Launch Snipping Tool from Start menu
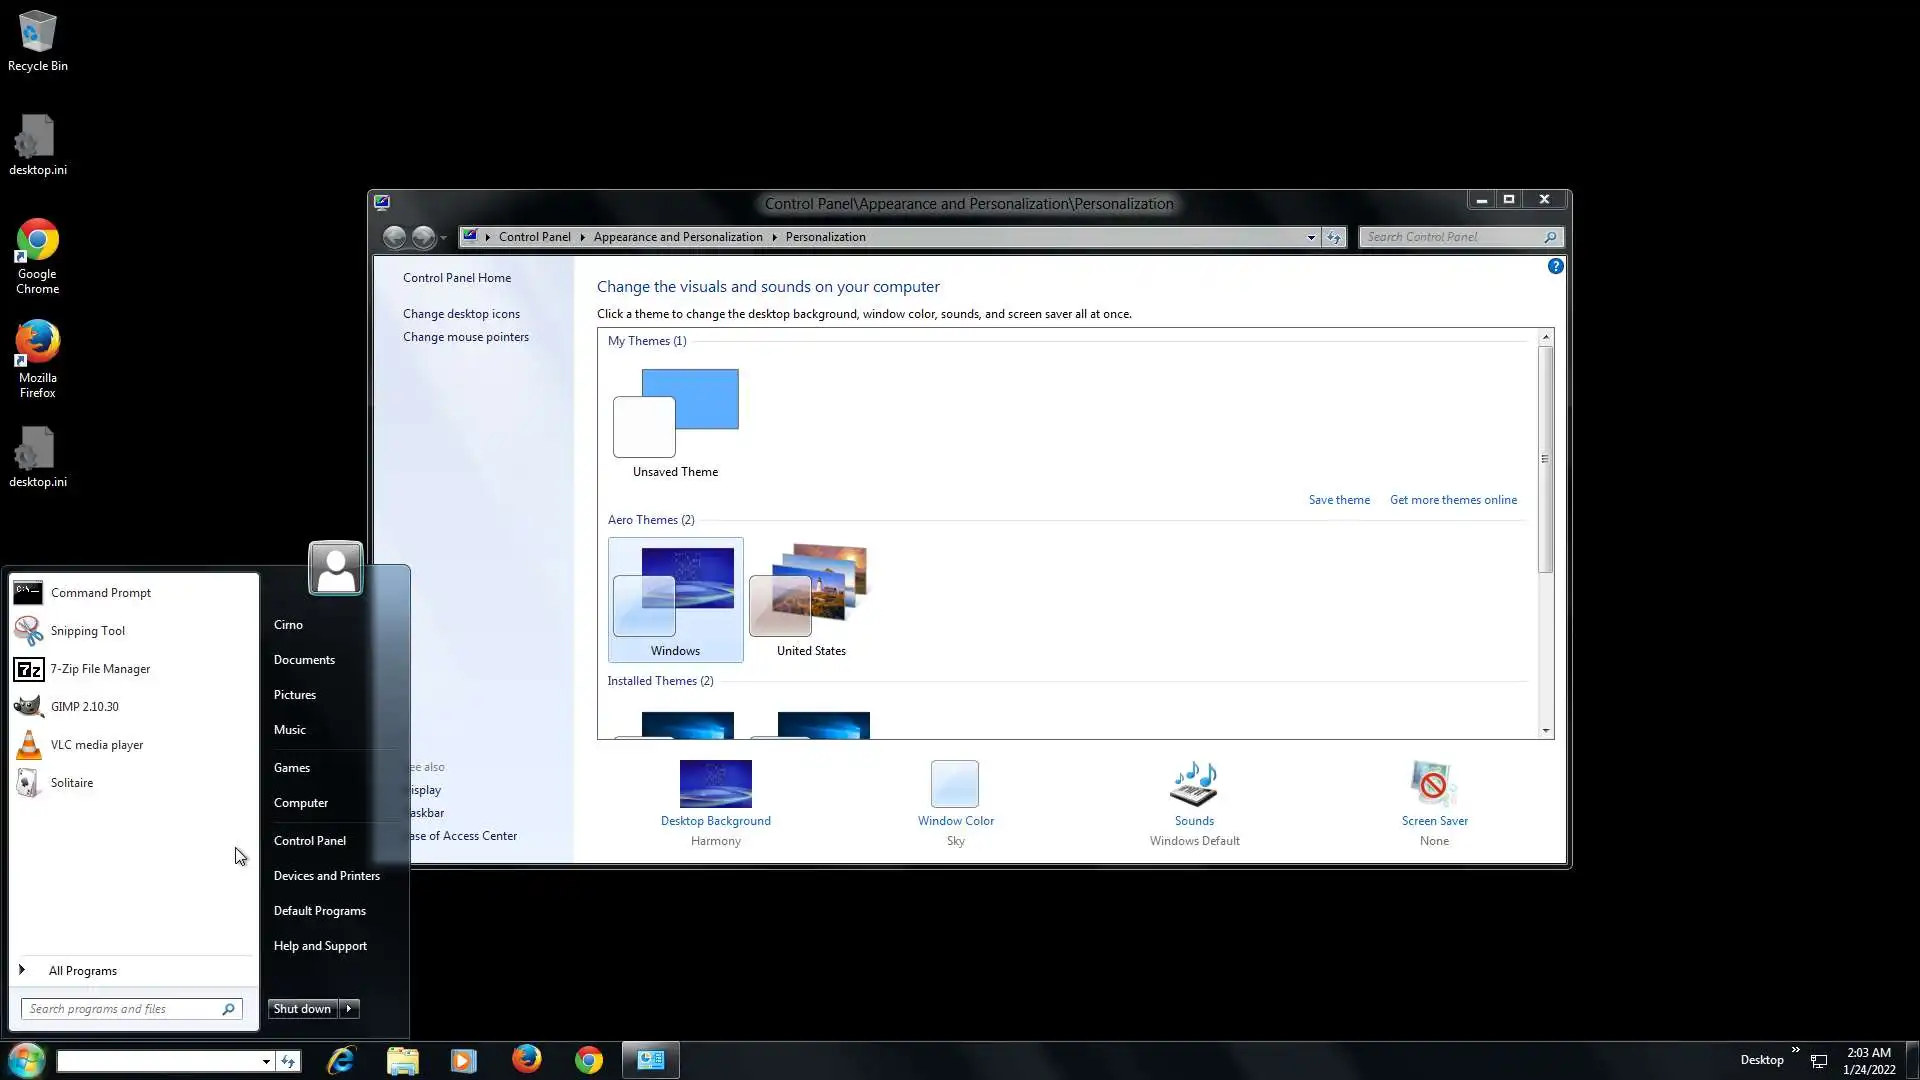Image resolution: width=1920 pixels, height=1080 pixels. 87,631
